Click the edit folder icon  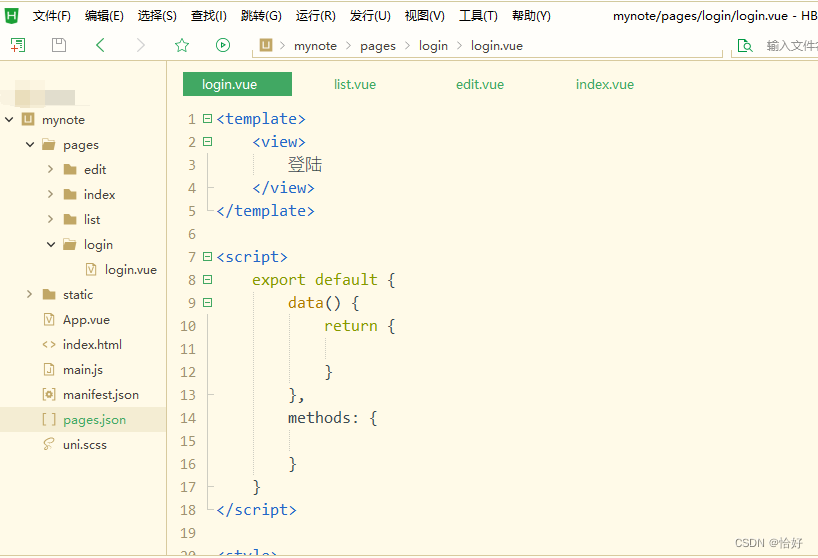[70, 169]
